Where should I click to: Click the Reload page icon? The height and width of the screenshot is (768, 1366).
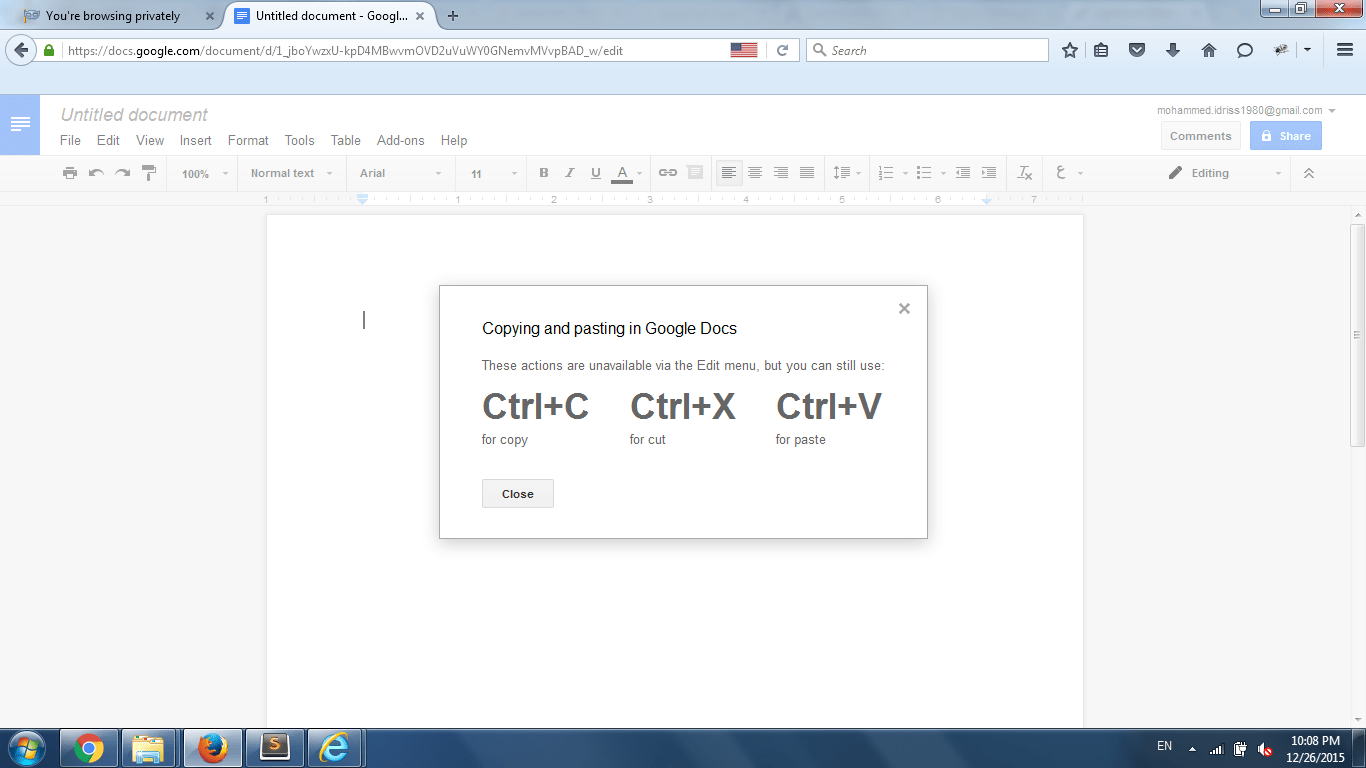[782, 50]
